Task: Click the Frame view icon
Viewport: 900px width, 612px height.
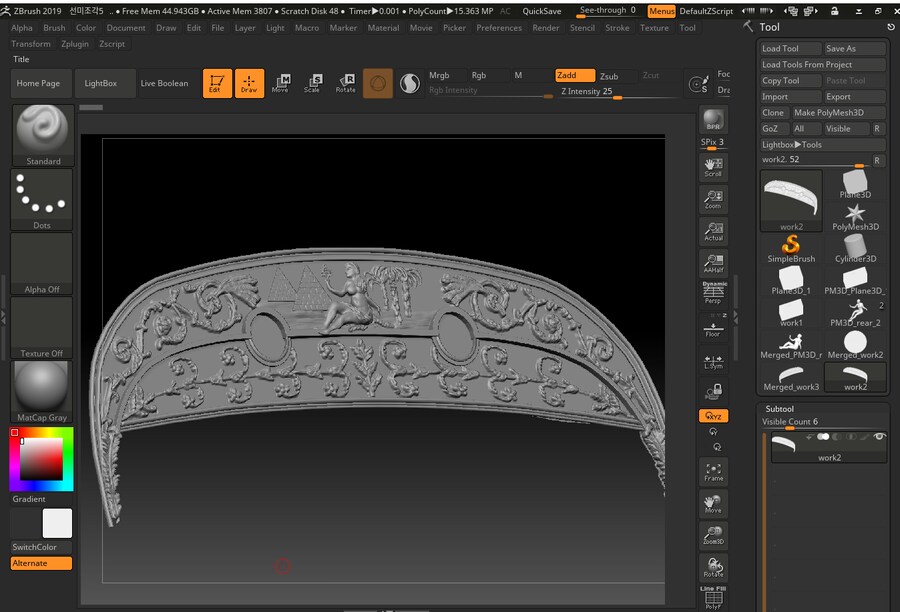Action: [x=713, y=472]
